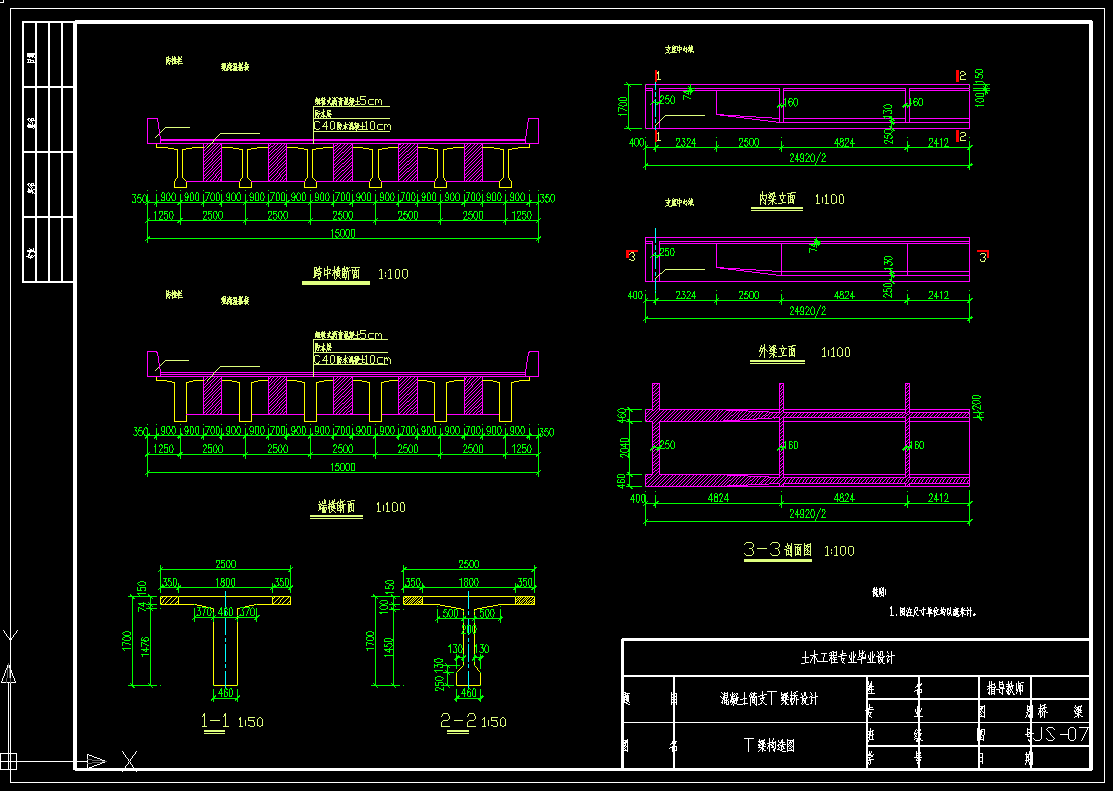Viewport: 1113px width, 791px height.
Task: Select the 土木工程专业毕业设计 header text
Action: point(847,658)
